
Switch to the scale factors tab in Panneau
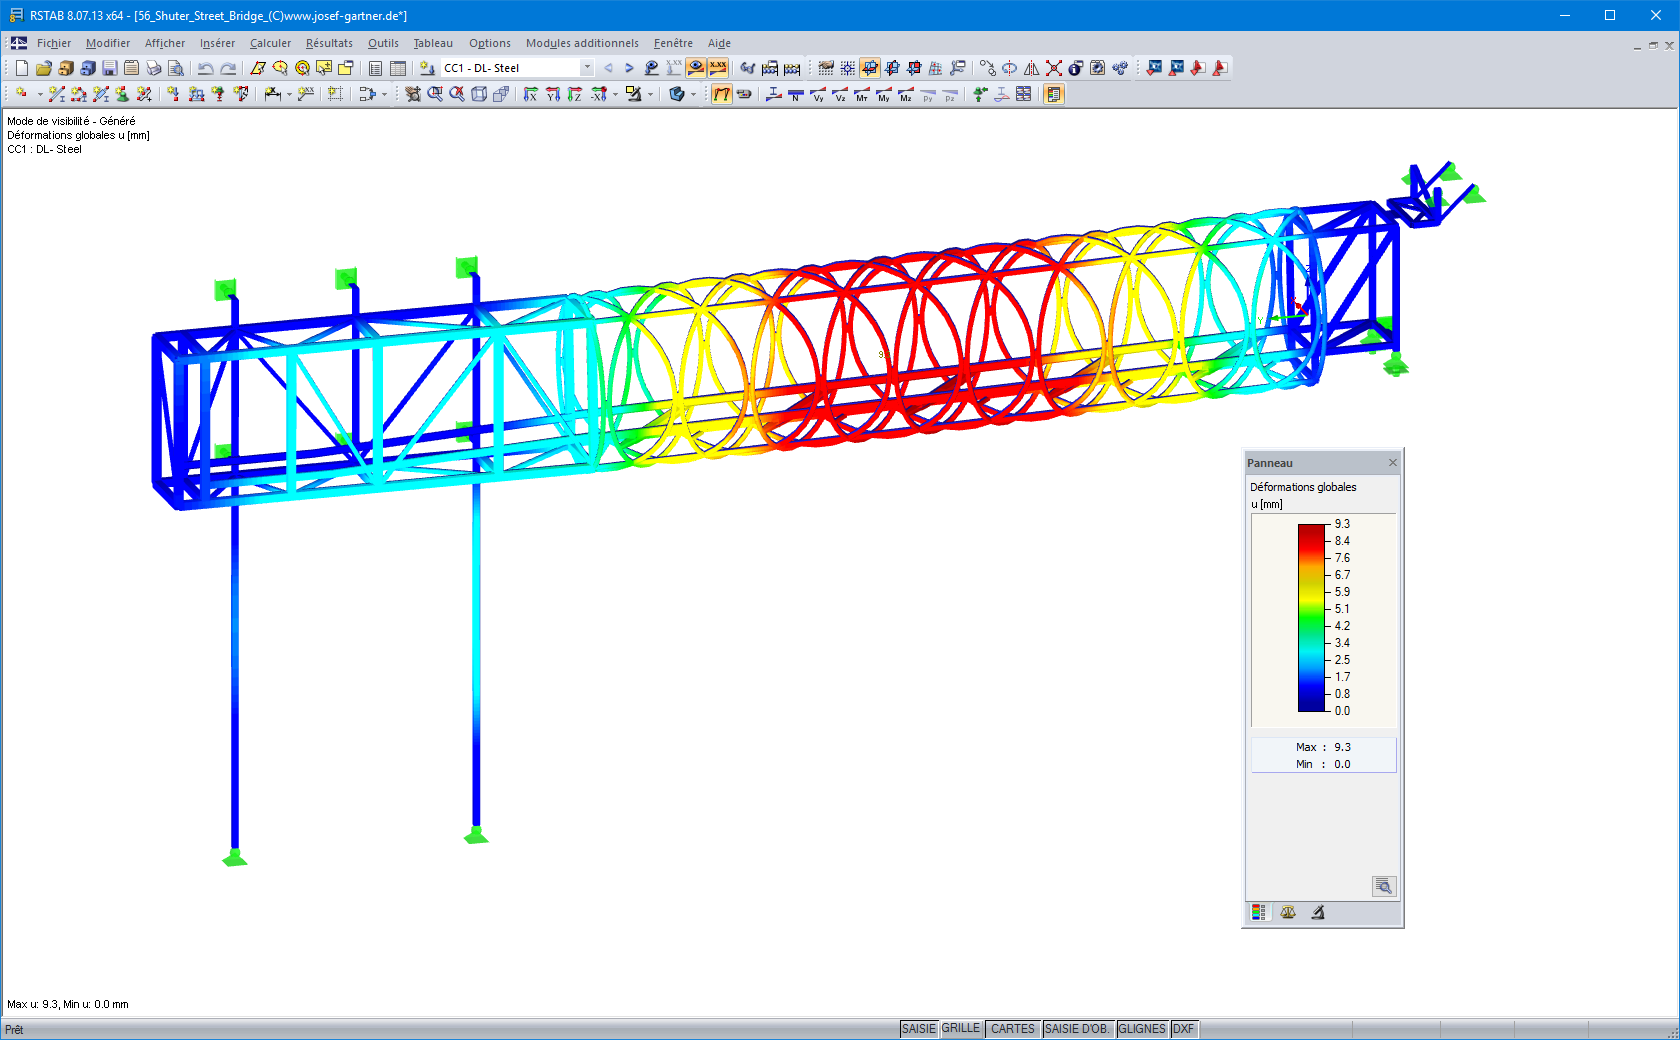coord(1288,912)
